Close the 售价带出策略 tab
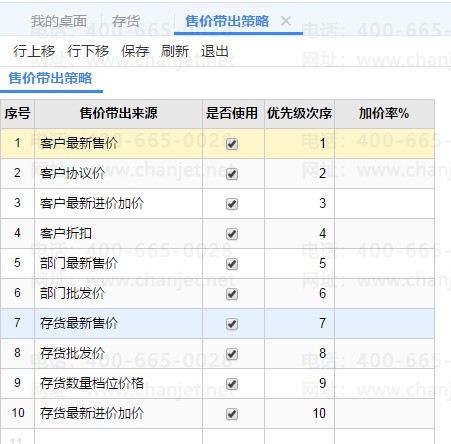Screen dimensions: 451x444 point(286,21)
